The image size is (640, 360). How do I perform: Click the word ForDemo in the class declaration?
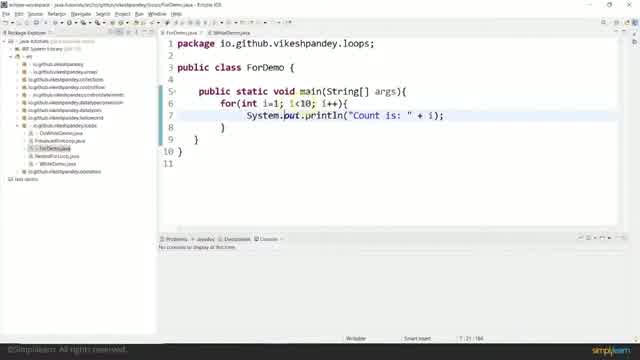click(265, 67)
